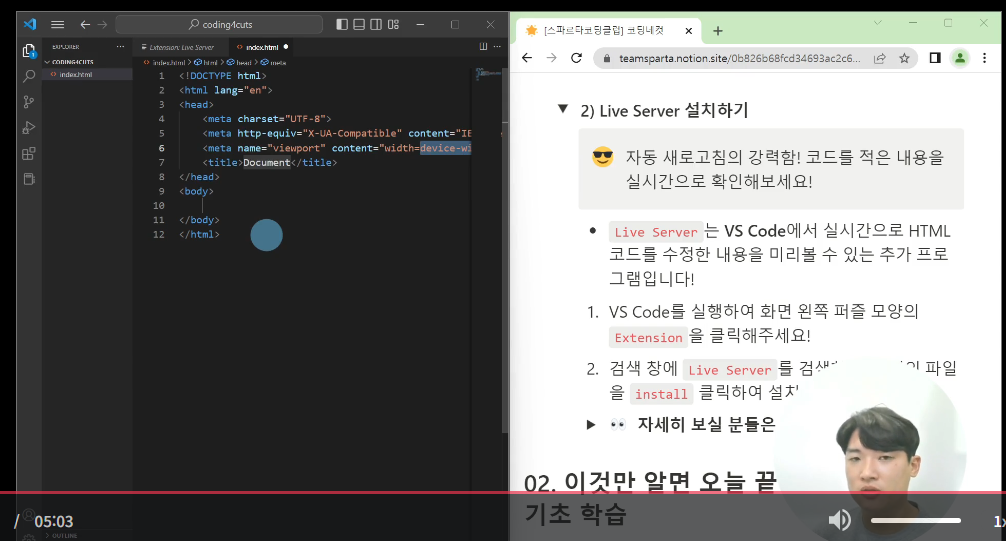Image resolution: width=1006 pixels, height=541 pixels.
Task: Open the Search view in activity bar
Action: point(29,76)
